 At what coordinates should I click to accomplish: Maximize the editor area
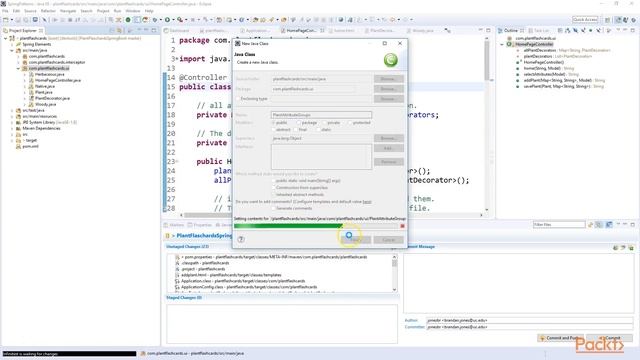pyautogui.click(x=488, y=30)
